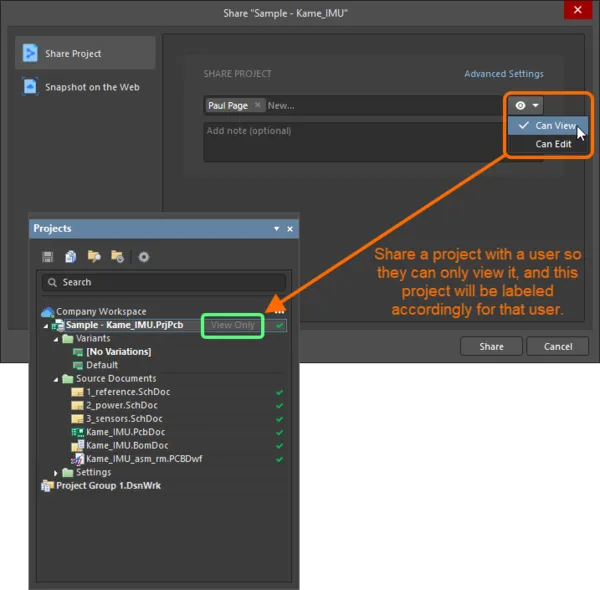Open the Advanced Settings link
Screen dimensions: 600x590
tap(504, 74)
